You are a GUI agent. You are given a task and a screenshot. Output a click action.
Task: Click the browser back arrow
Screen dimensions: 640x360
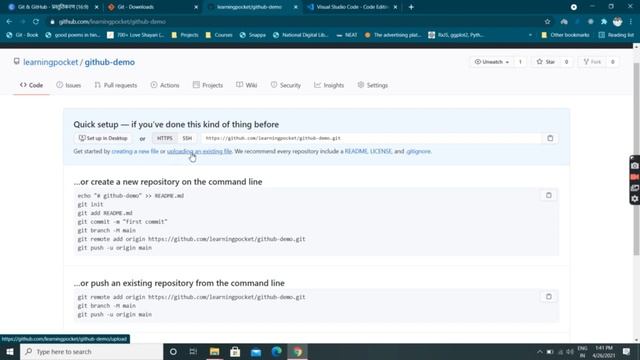9,22
